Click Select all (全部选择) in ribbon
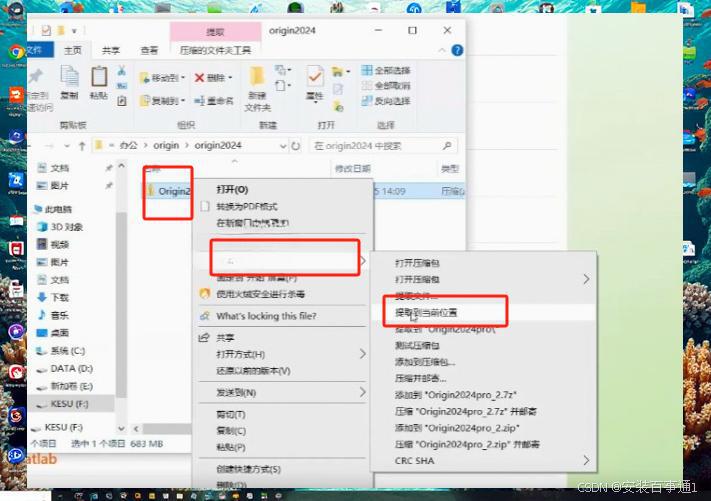This screenshot has height=501, width=711. 386,70
